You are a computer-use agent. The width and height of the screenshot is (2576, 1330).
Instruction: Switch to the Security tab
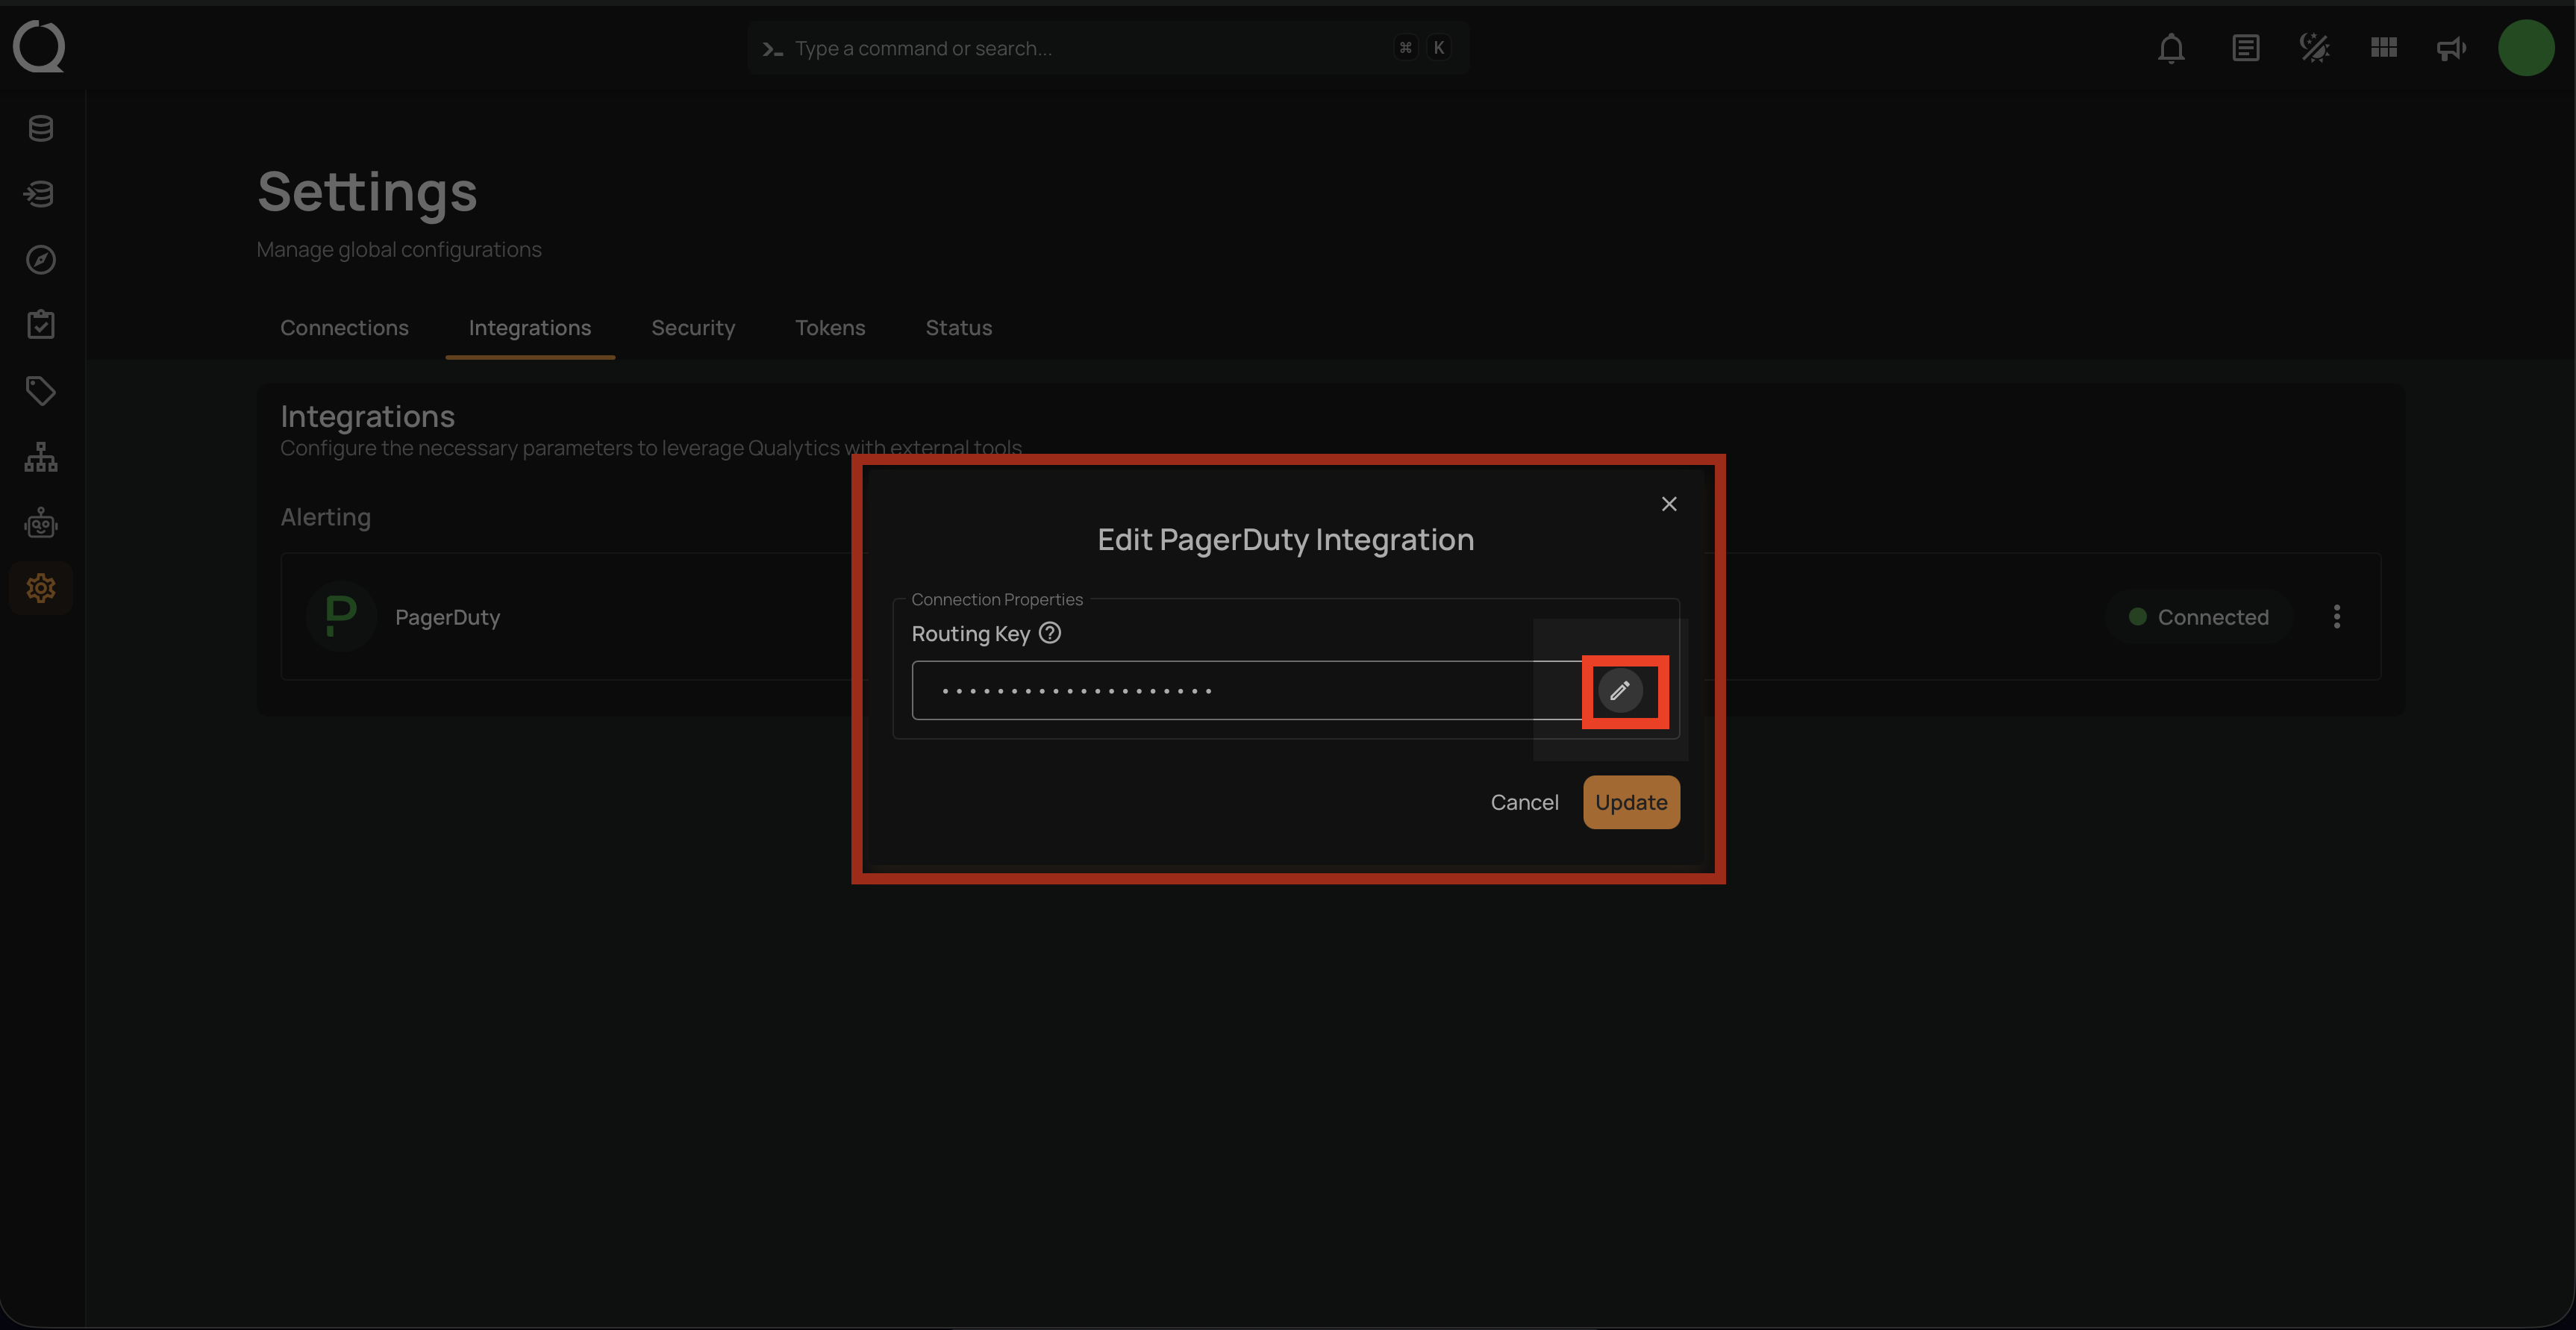pos(693,327)
